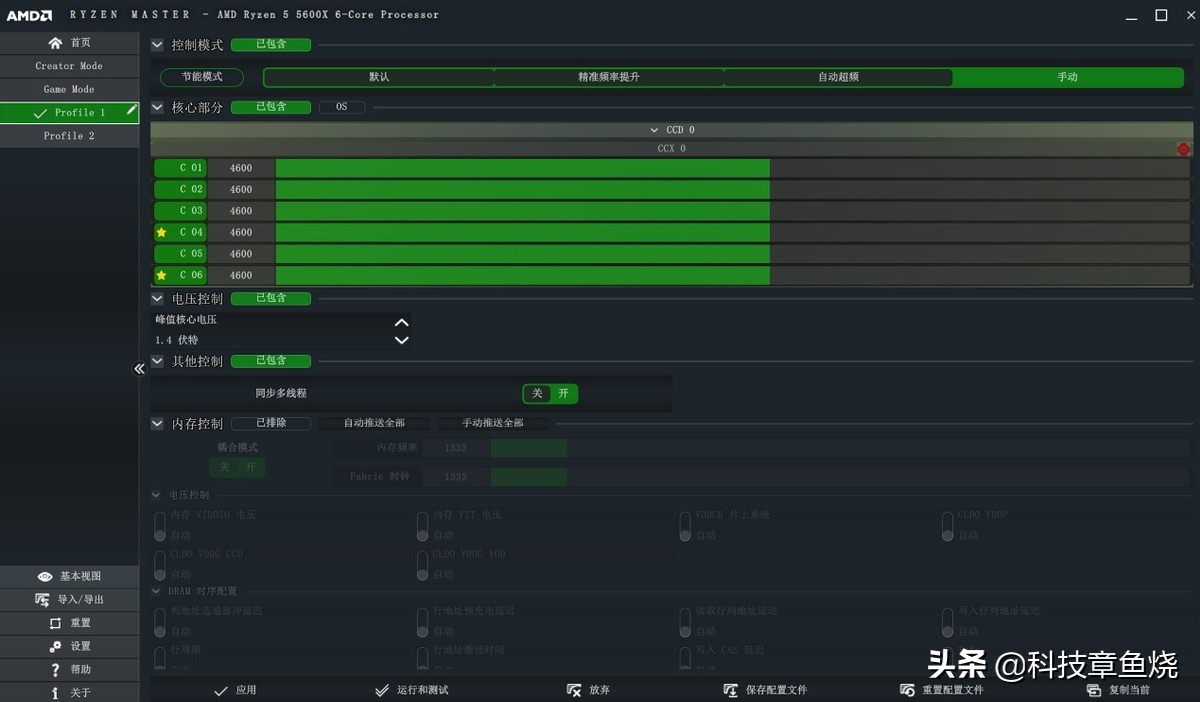Select Profile 2 in the sidebar
Viewport: 1200px width, 702px height.
[69, 135]
